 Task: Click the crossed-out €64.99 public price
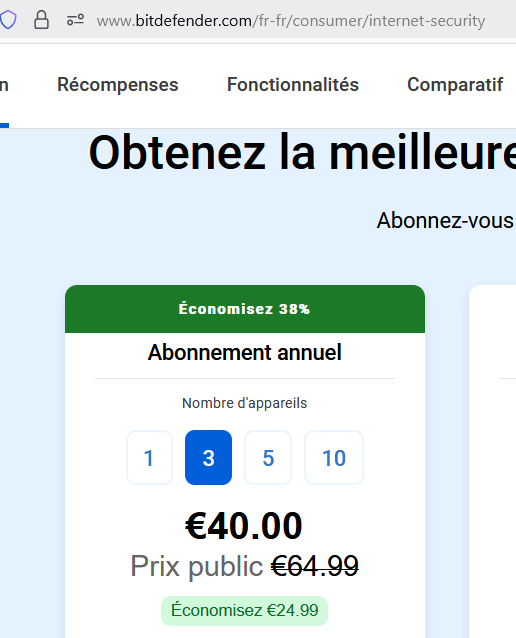pyautogui.click(x=315, y=566)
